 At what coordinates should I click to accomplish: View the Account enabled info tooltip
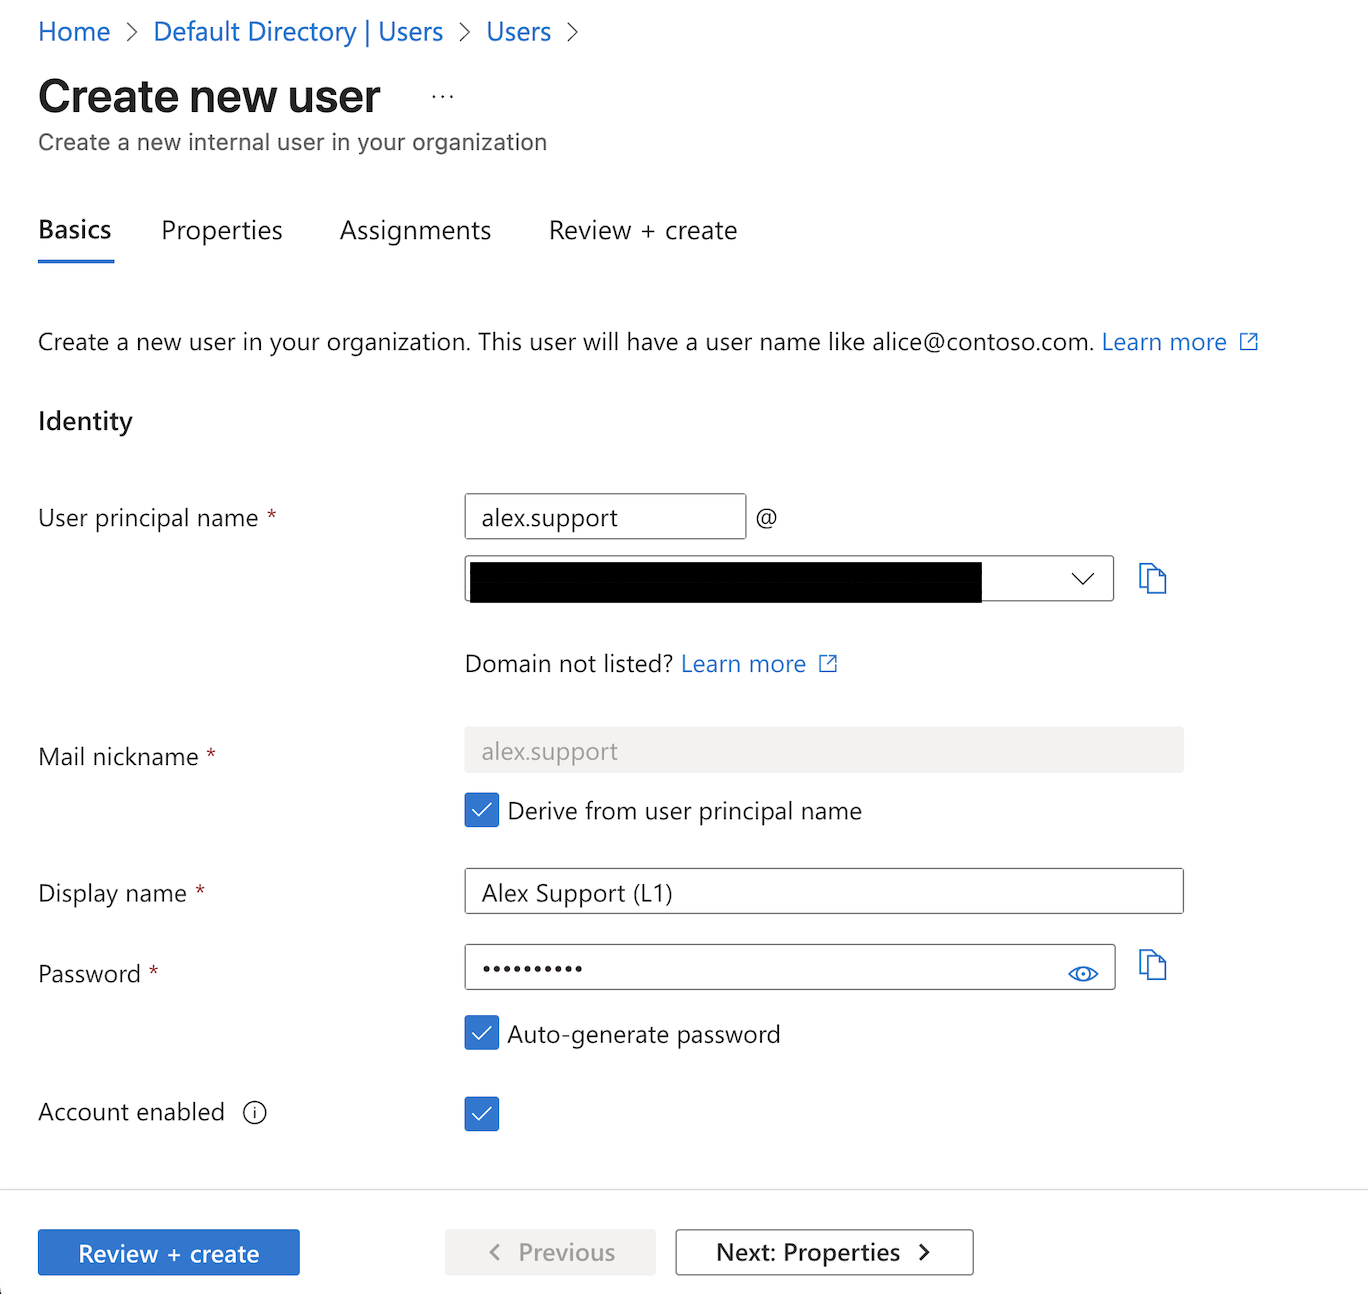coord(256,1112)
